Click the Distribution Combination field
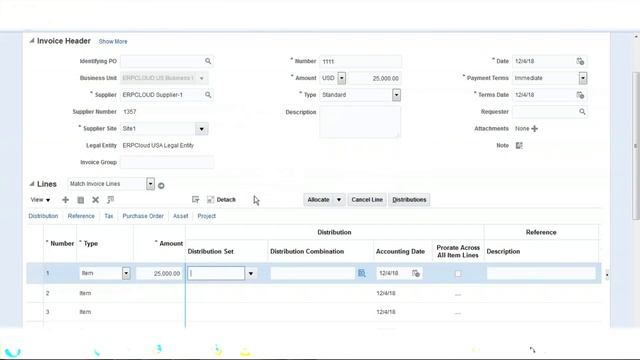The width and height of the screenshot is (640, 360). [x=313, y=273]
